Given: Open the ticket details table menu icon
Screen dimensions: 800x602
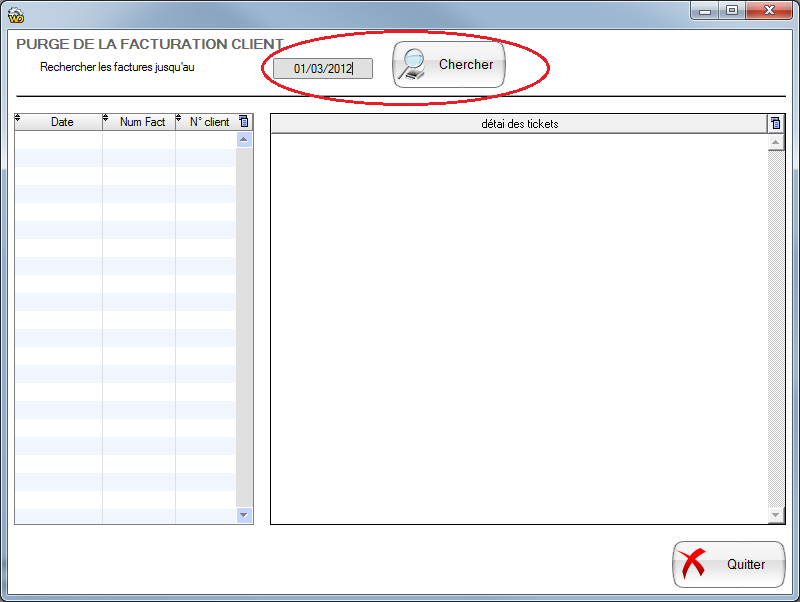Looking at the screenshot, I should coord(775,124).
